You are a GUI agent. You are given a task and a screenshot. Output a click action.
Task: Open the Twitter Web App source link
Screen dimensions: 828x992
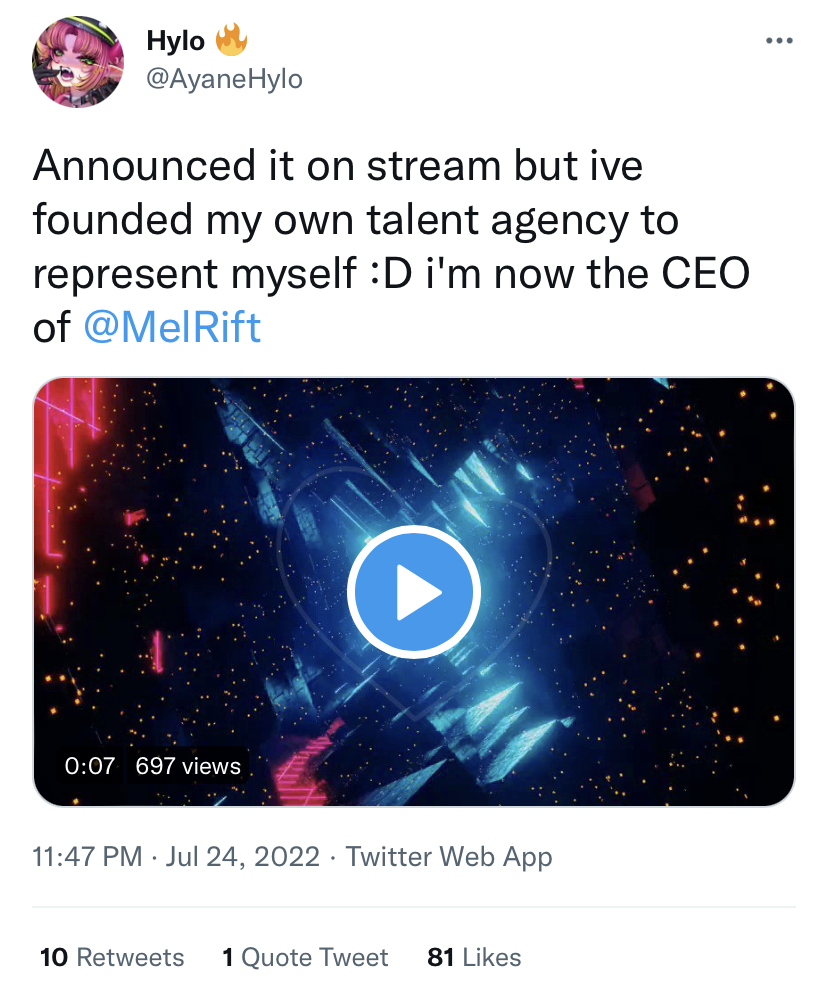pyautogui.click(x=449, y=856)
